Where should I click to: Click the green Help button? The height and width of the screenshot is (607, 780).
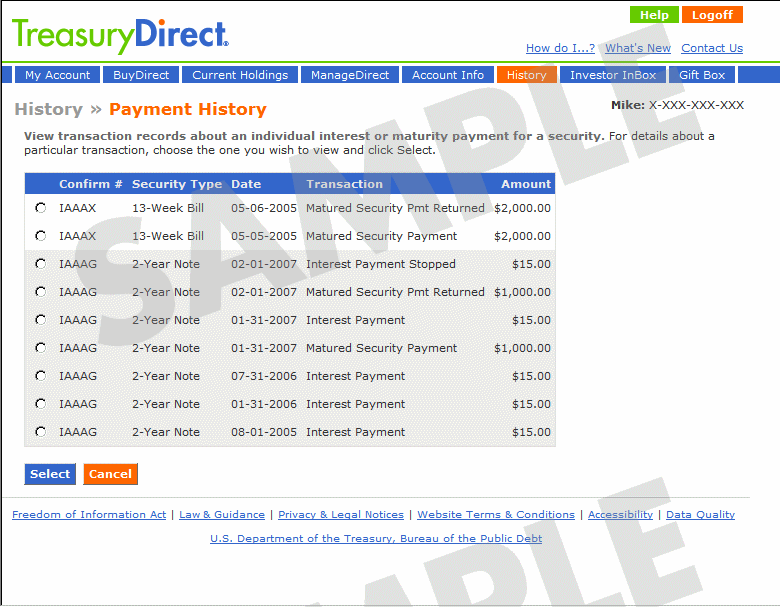(654, 15)
